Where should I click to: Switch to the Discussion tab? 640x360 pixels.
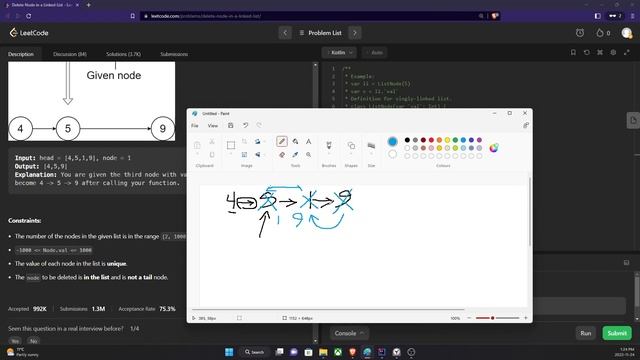point(70,54)
